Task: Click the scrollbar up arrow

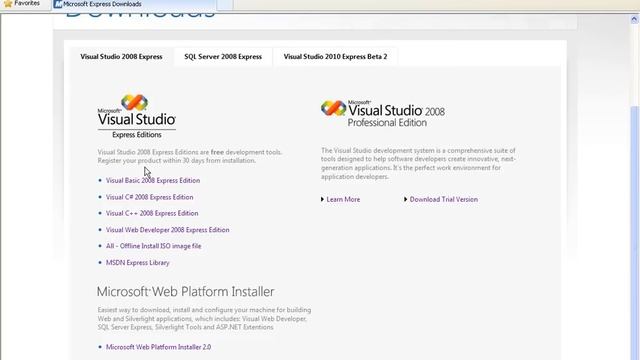Action: [x=634, y=19]
